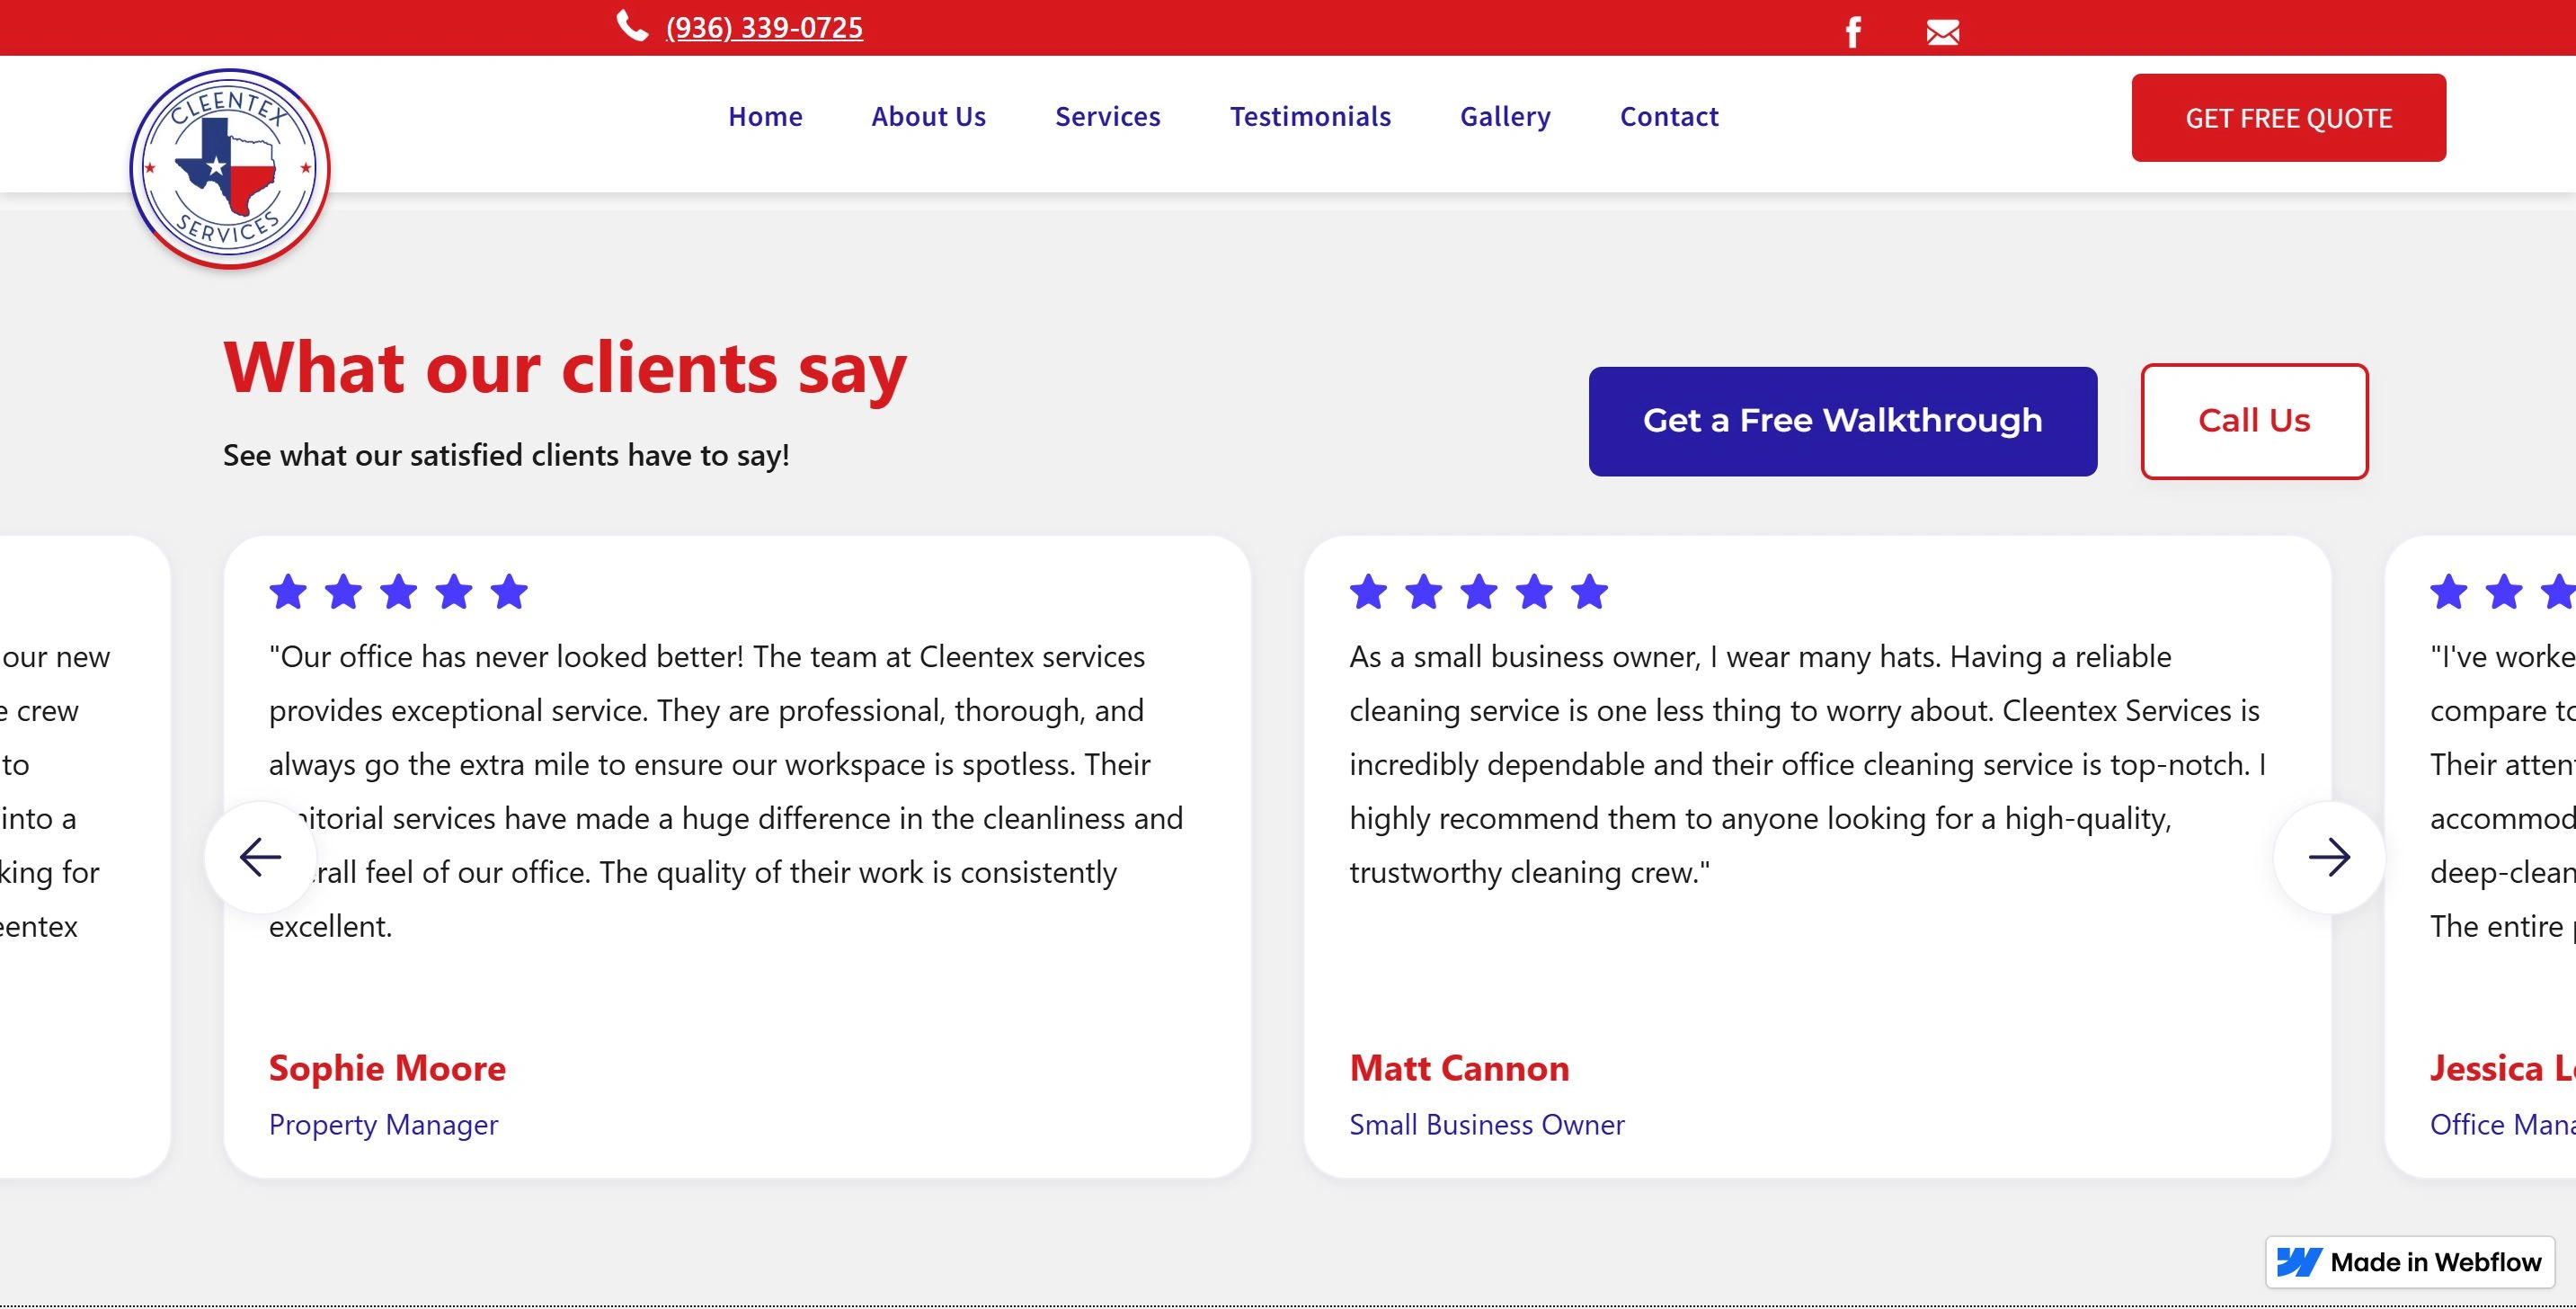
Task: Click the Call Us button
Action: point(2254,421)
